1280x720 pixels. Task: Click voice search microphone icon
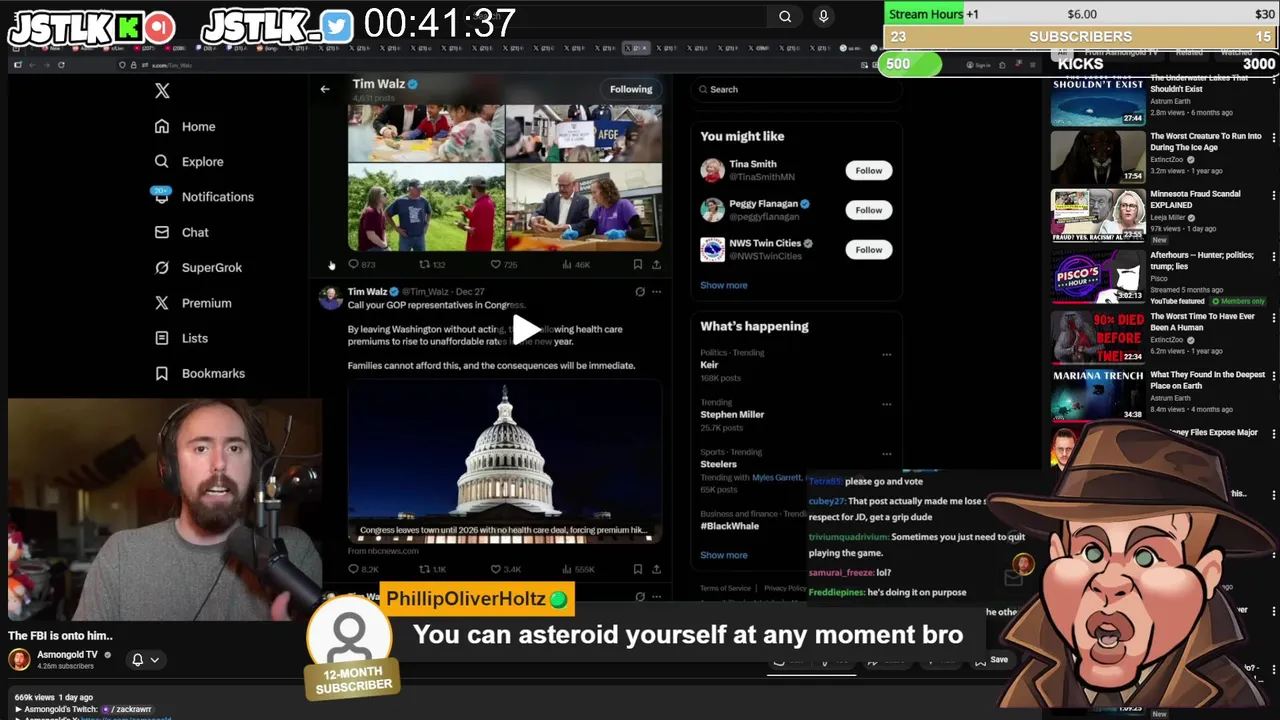pyautogui.click(x=823, y=16)
